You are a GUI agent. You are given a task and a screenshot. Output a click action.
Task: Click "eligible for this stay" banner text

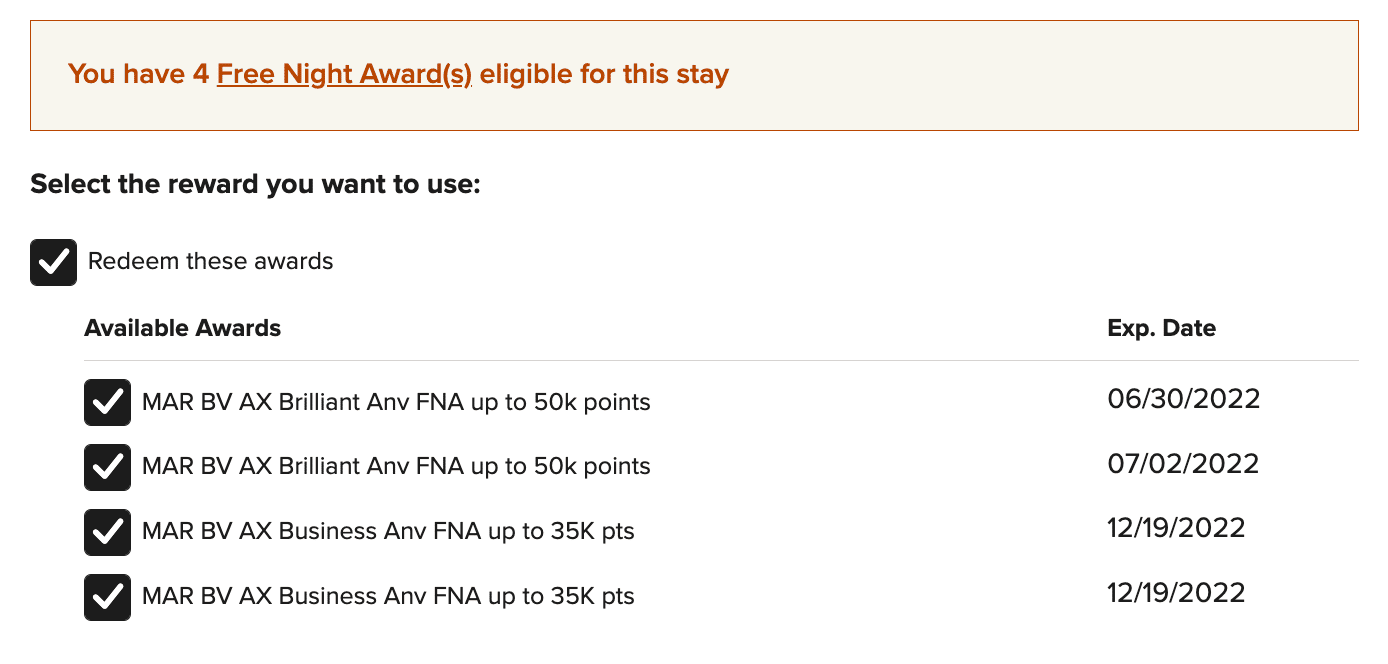pos(604,74)
